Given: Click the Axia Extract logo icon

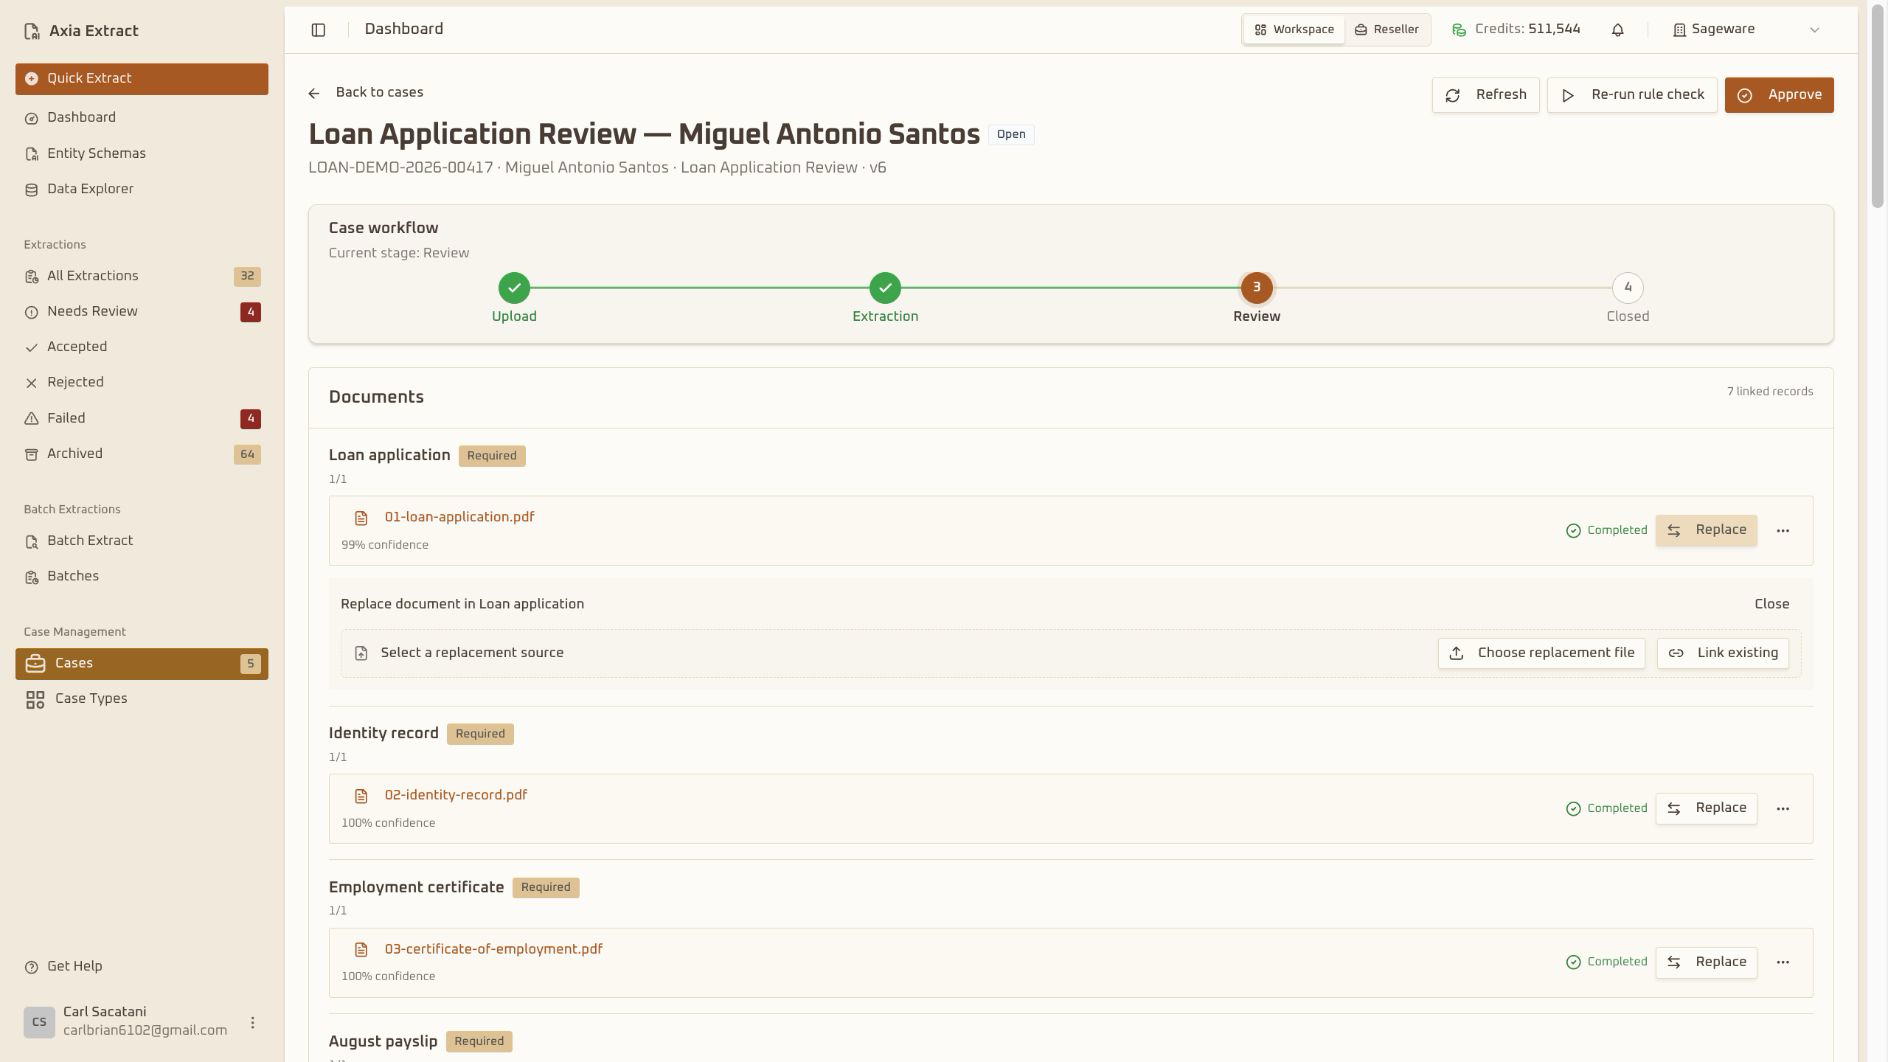Looking at the screenshot, I should pyautogui.click(x=32, y=31).
